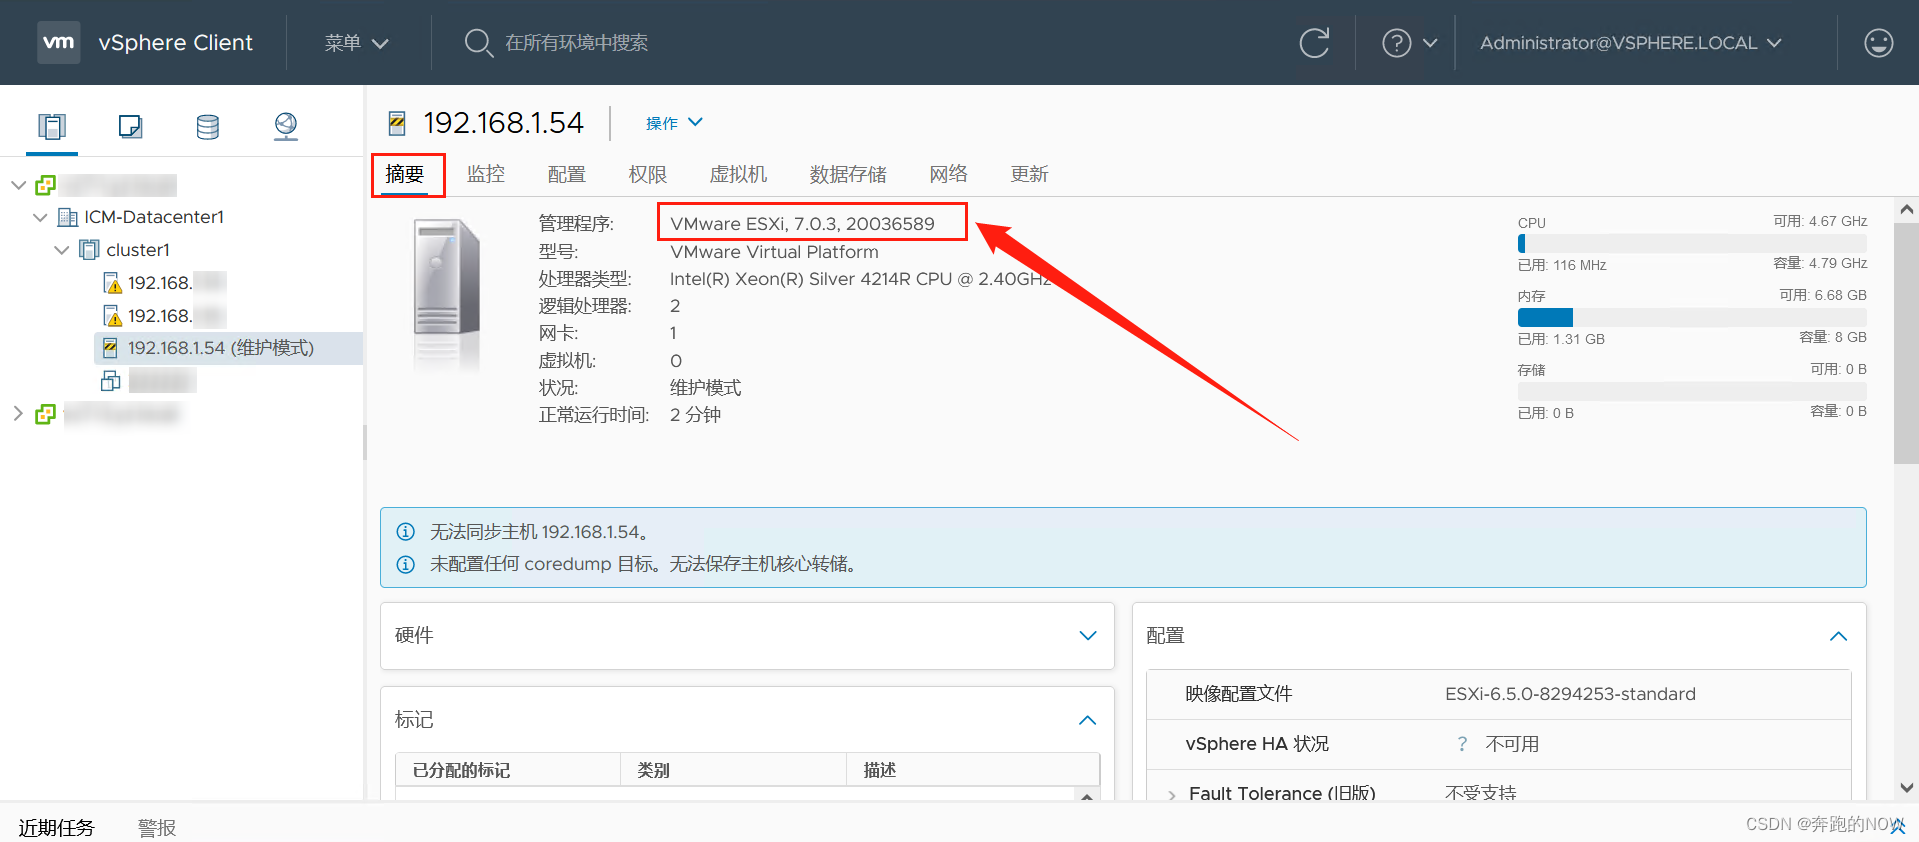Click the ICM-Datacenter1 datacenter icon

pyautogui.click(x=68, y=217)
